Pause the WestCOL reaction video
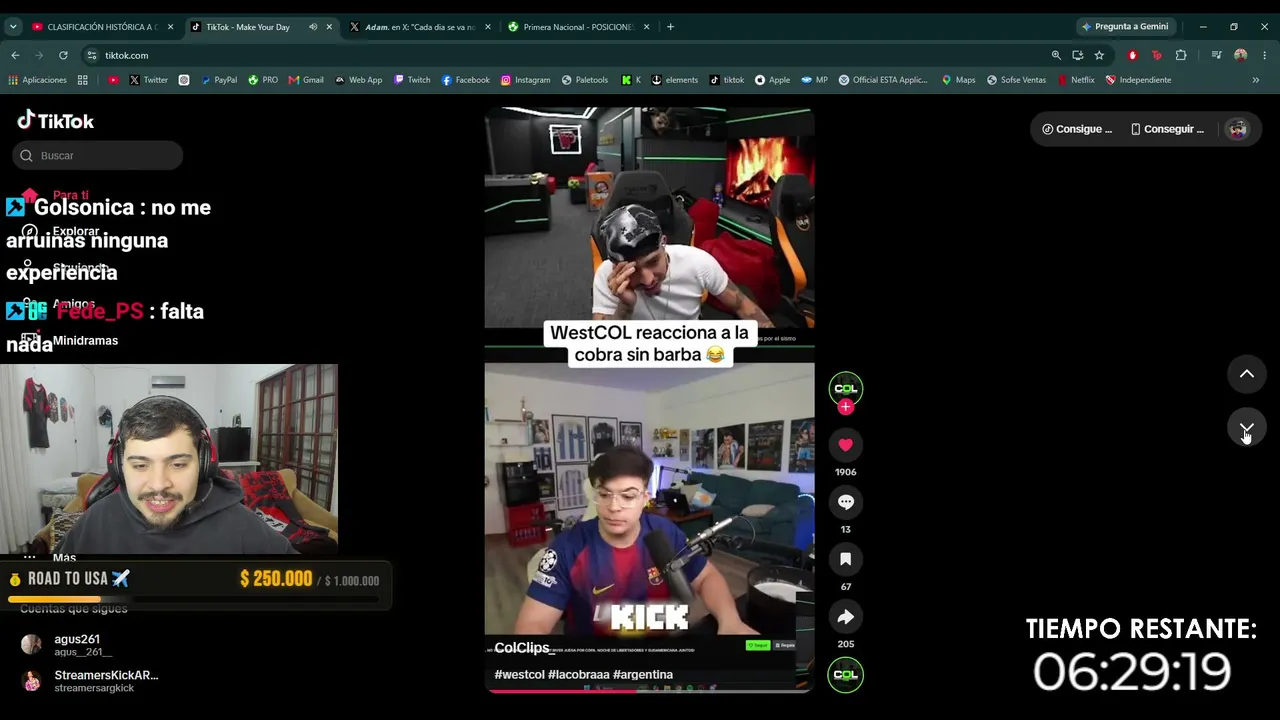The height and width of the screenshot is (720, 1280). click(649, 400)
